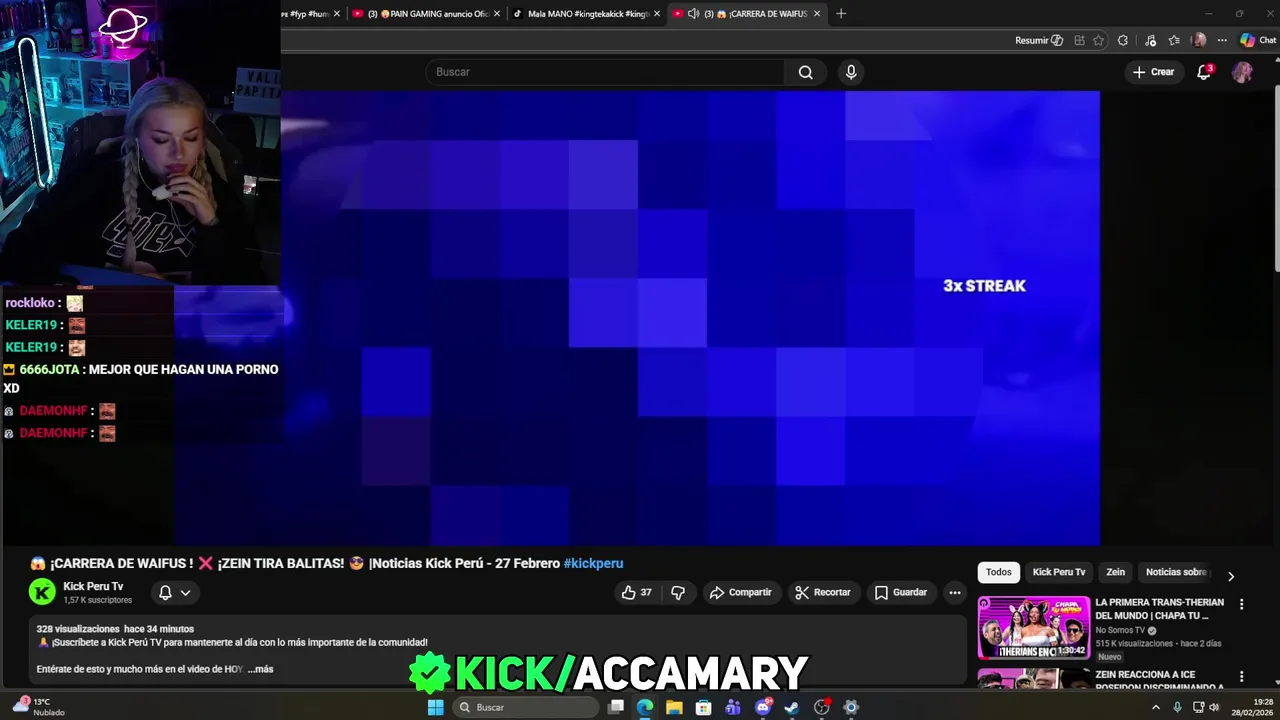Viewport: 1280px width, 720px height.
Task: Save video using Guardar button
Action: tap(900, 592)
